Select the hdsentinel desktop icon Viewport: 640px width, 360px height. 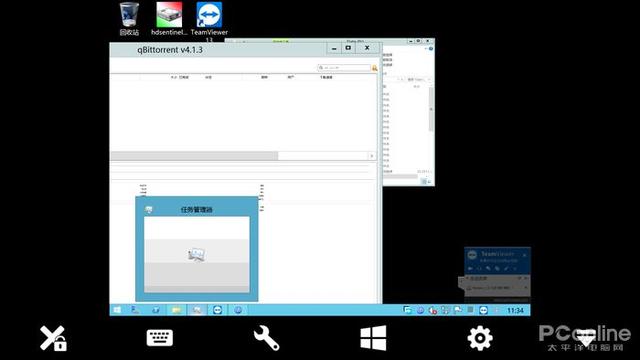[169, 19]
